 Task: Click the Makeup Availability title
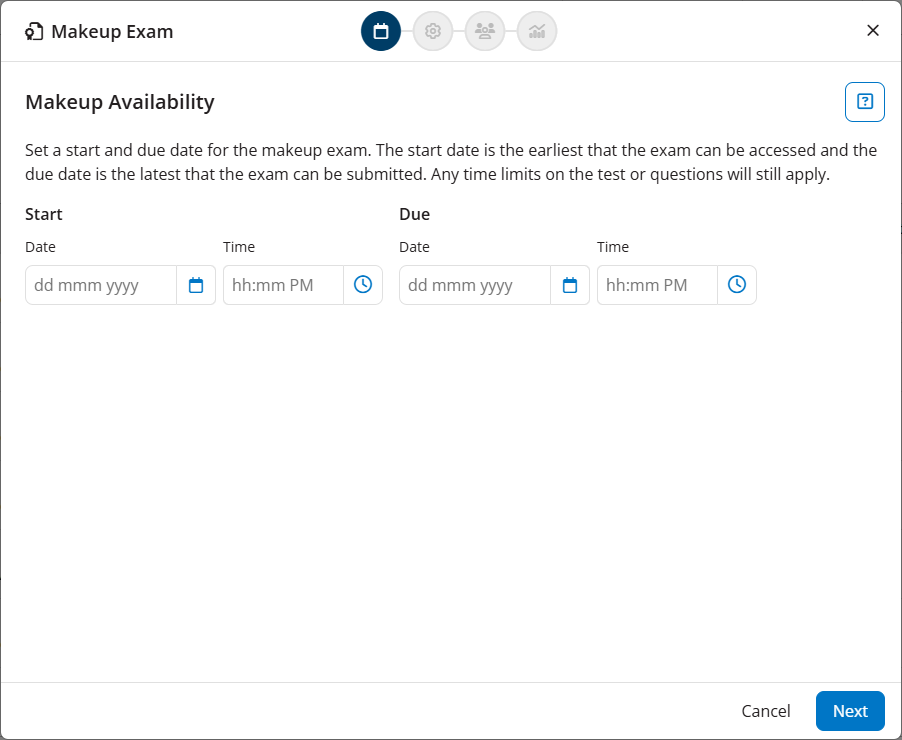tap(120, 102)
